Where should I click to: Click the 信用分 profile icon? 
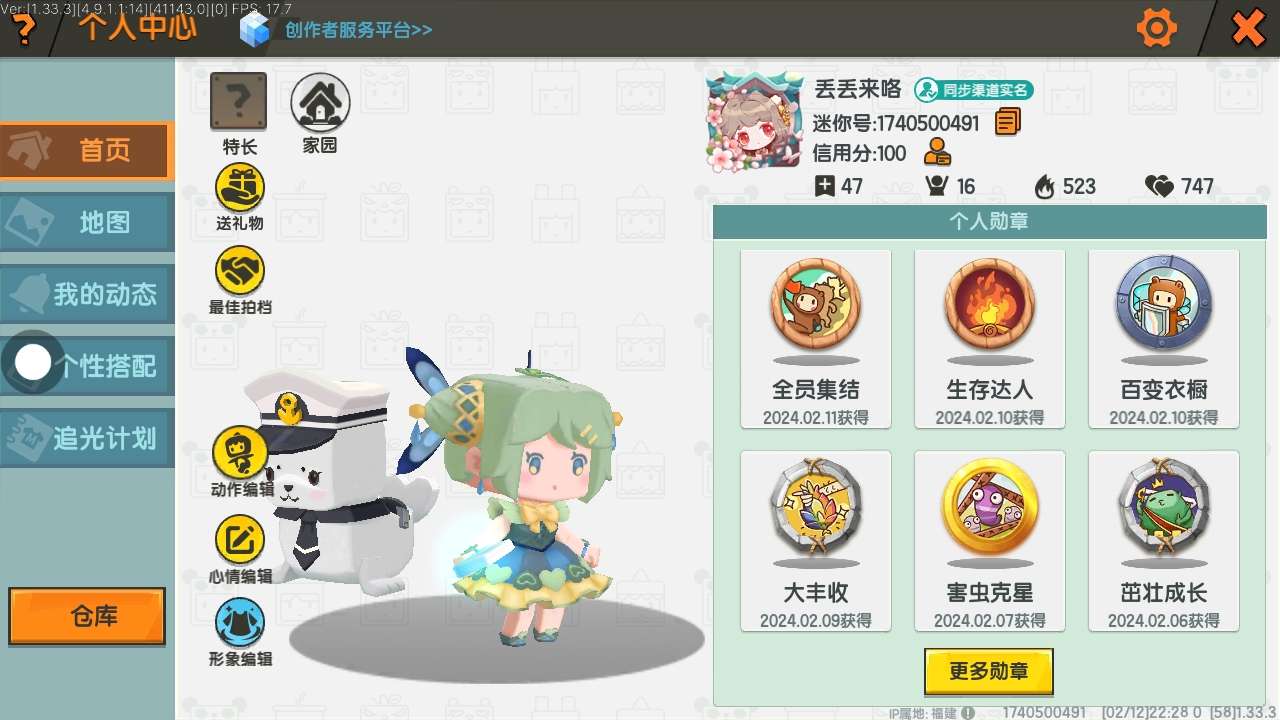click(937, 153)
